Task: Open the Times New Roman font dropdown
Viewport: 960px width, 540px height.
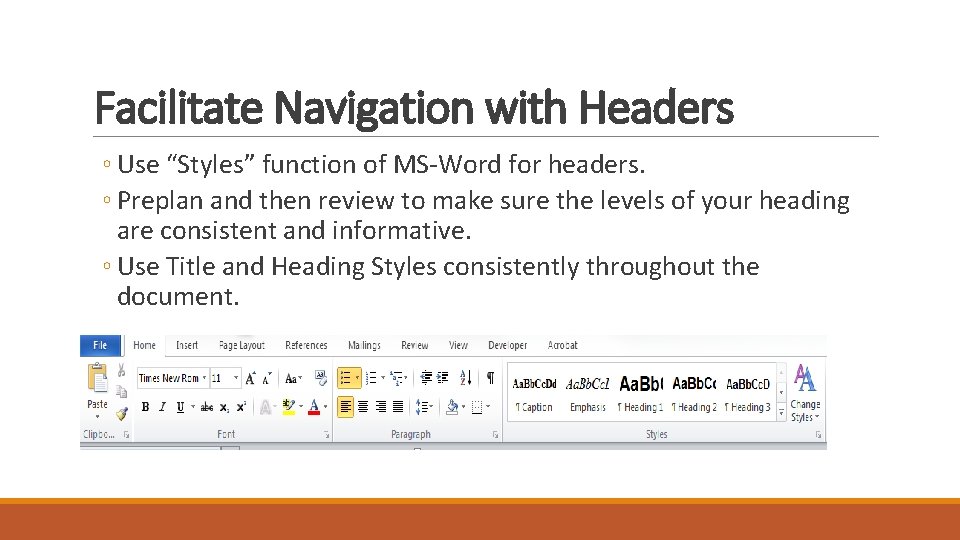Action: pyautogui.click(x=204, y=378)
